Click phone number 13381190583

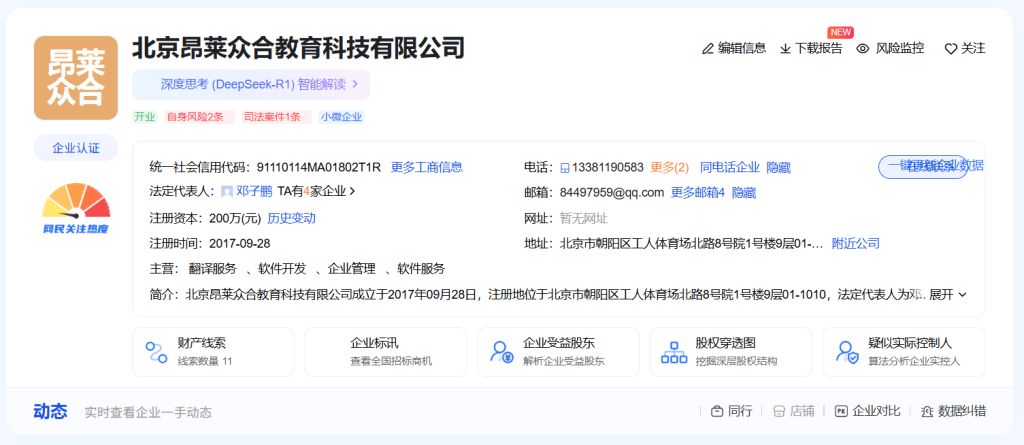coord(608,167)
